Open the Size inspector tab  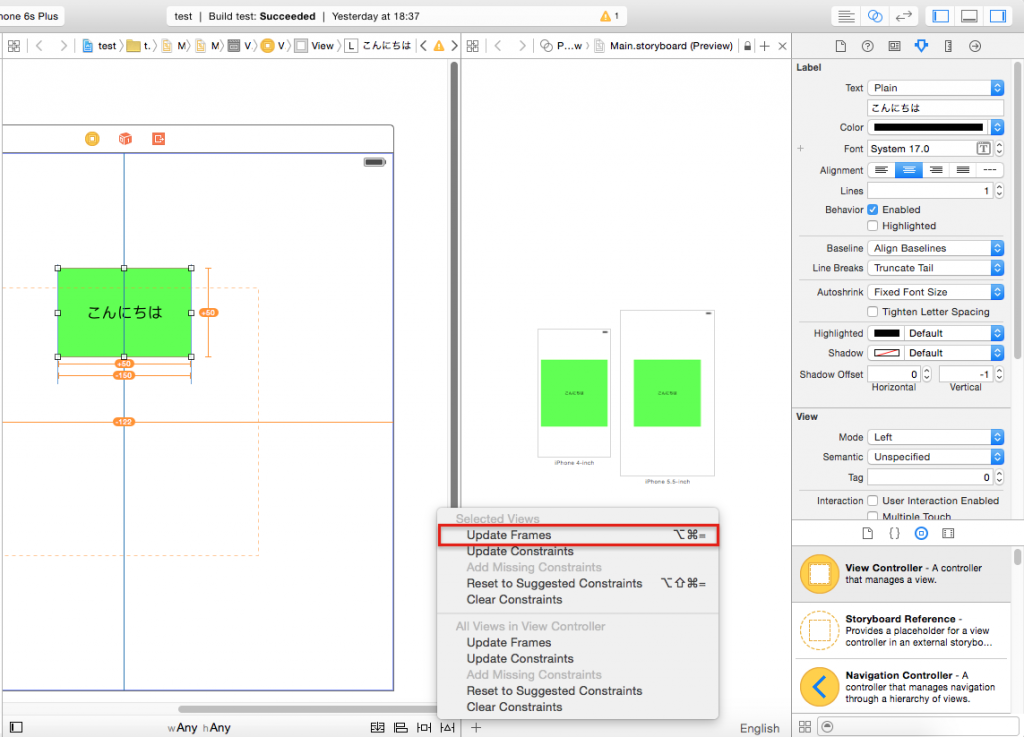coord(948,46)
